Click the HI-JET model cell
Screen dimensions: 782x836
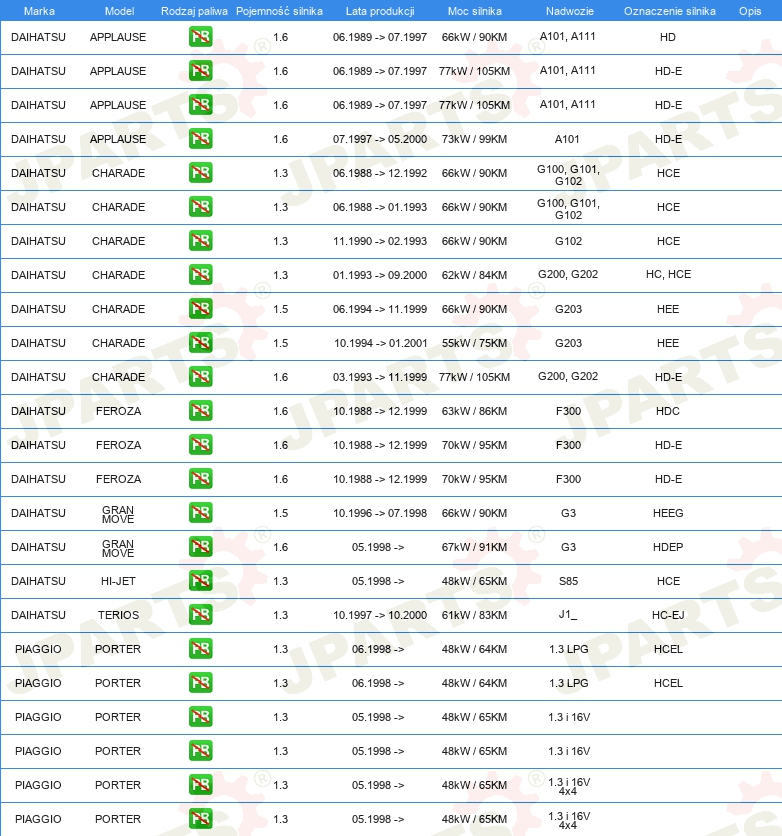pos(118,581)
